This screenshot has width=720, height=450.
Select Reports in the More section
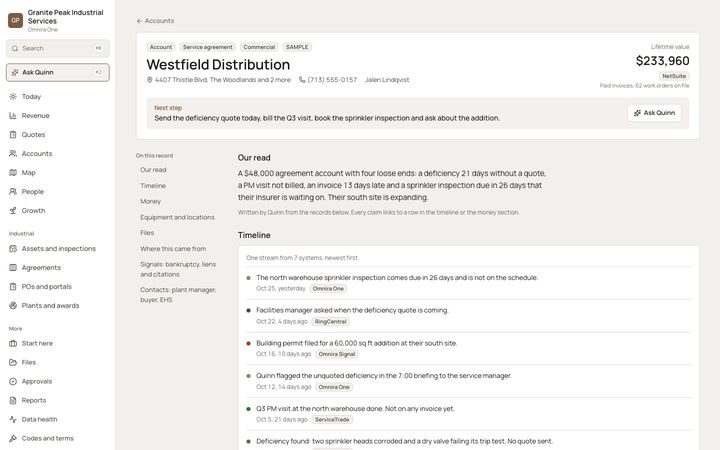[x=58, y=400]
